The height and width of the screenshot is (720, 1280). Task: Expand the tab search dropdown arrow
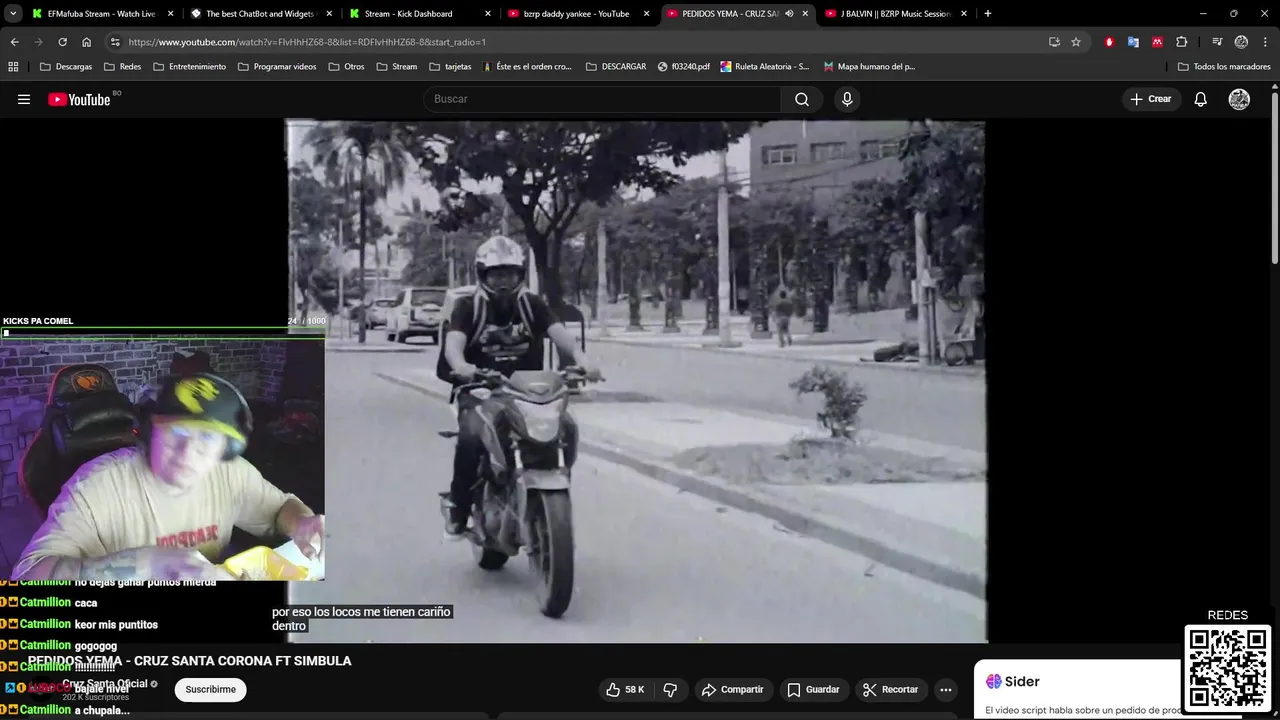[x=13, y=14]
